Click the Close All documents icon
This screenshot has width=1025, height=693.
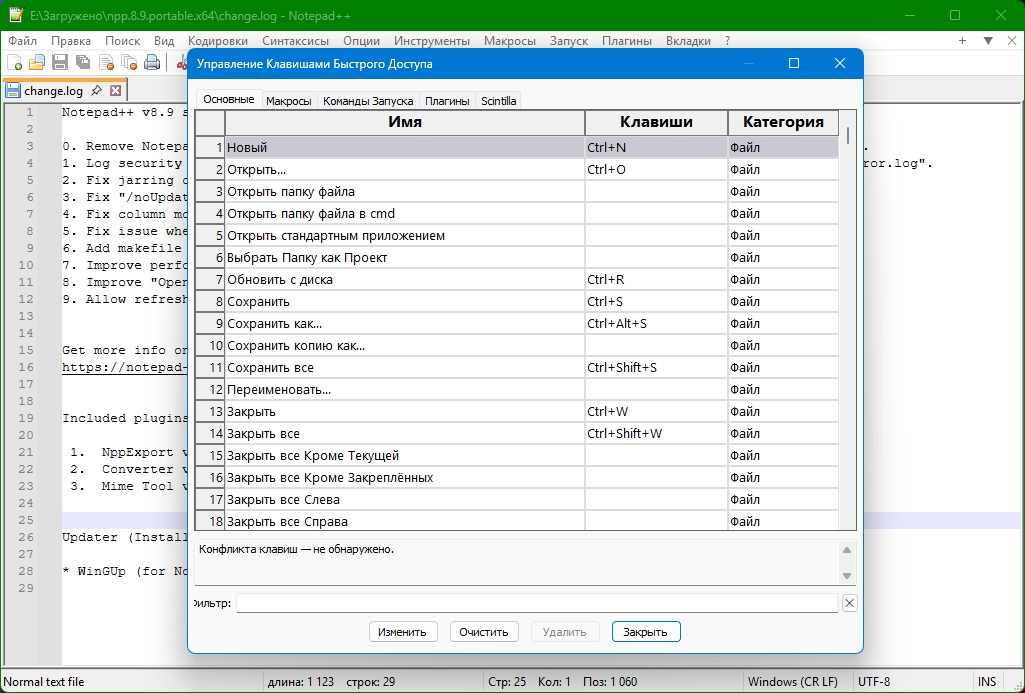[129, 63]
